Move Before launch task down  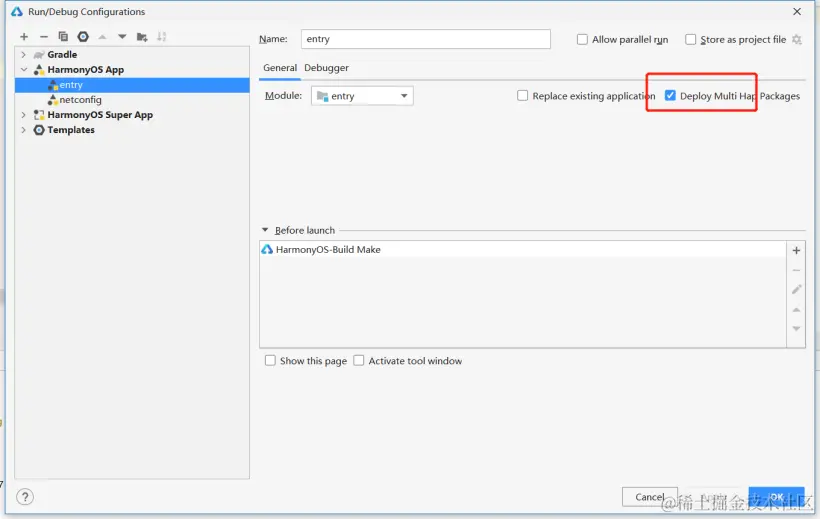(x=796, y=329)
